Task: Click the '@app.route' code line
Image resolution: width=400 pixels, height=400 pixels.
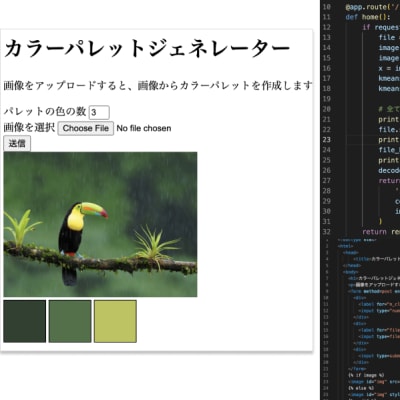Action: coord(373,7)
